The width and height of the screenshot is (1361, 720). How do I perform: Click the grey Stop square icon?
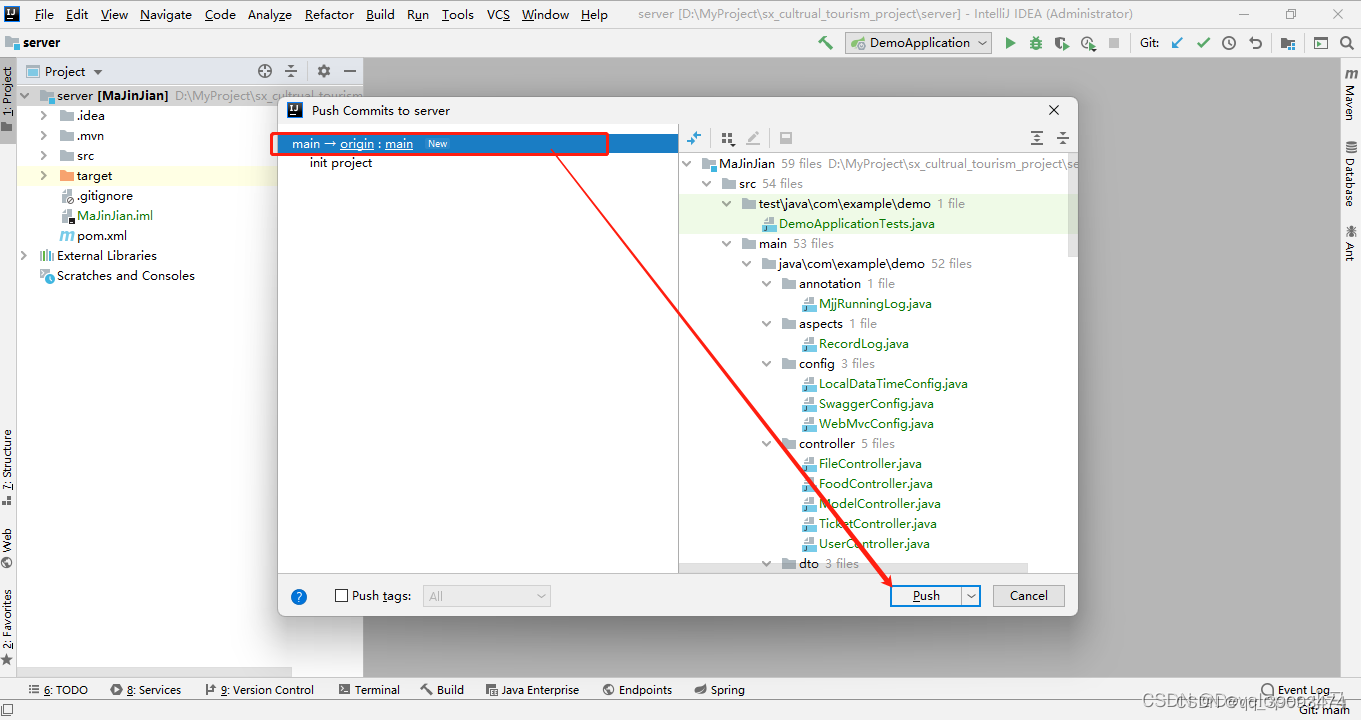pos(1114,43)
